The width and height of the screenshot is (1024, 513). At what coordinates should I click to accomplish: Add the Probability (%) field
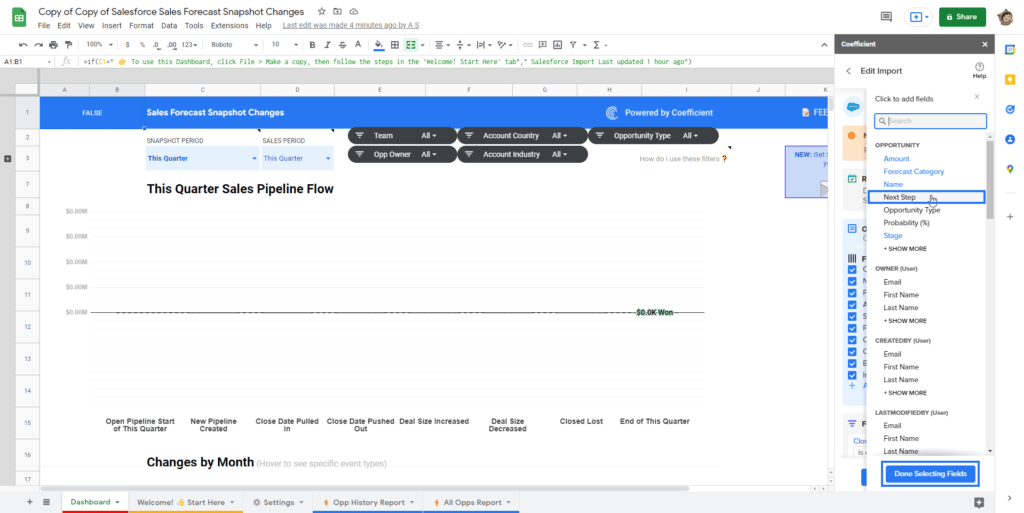coord(906,223)
